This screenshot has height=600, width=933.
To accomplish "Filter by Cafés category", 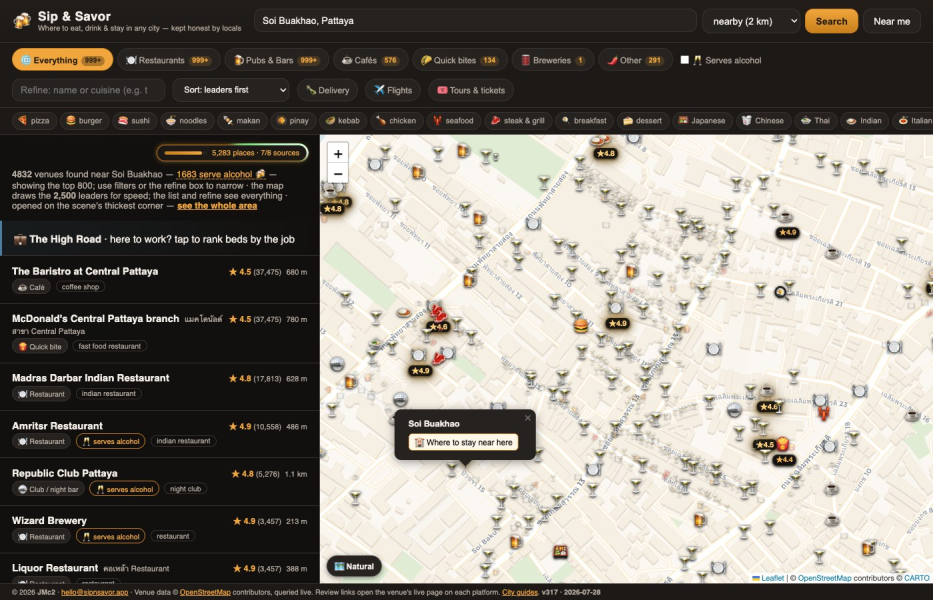I will 371,60.
